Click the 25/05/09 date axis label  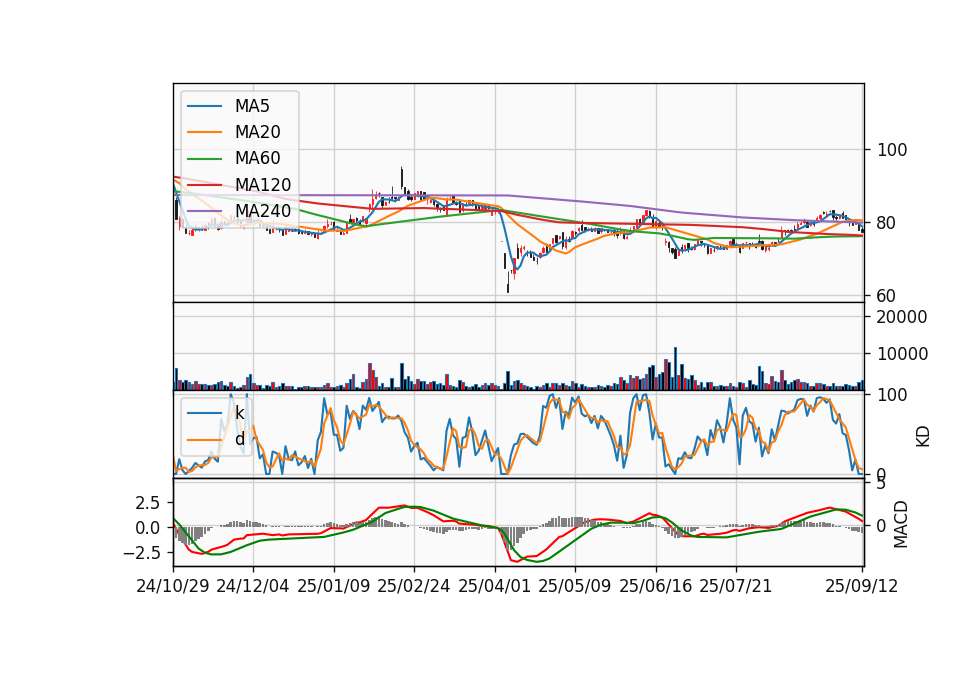(x=575, y=586)
